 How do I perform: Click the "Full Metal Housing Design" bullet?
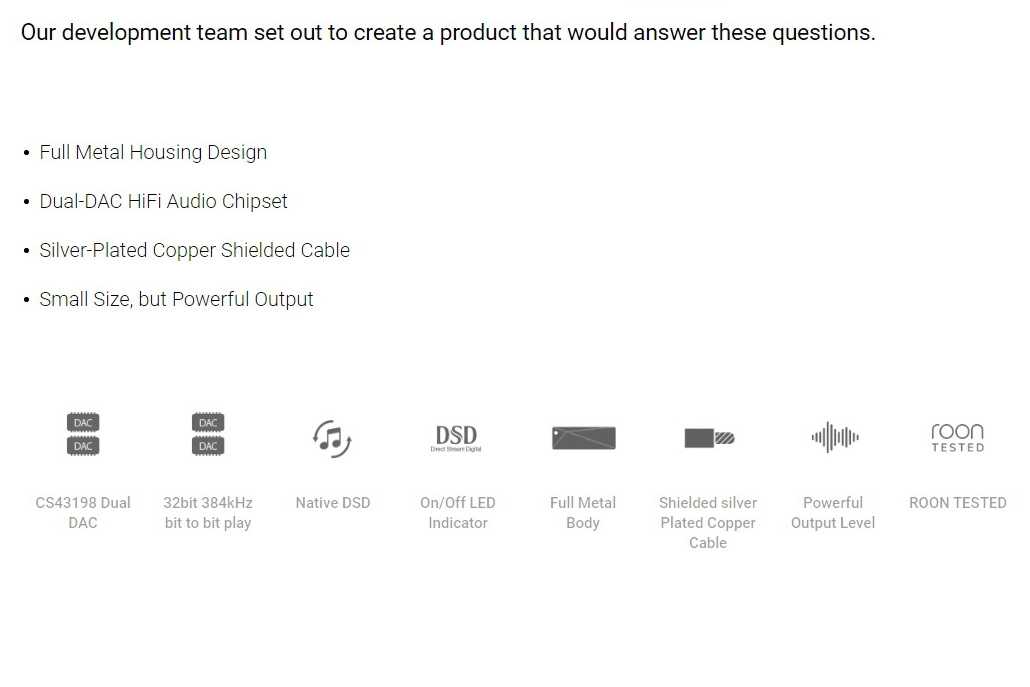[x=153, y=152]
